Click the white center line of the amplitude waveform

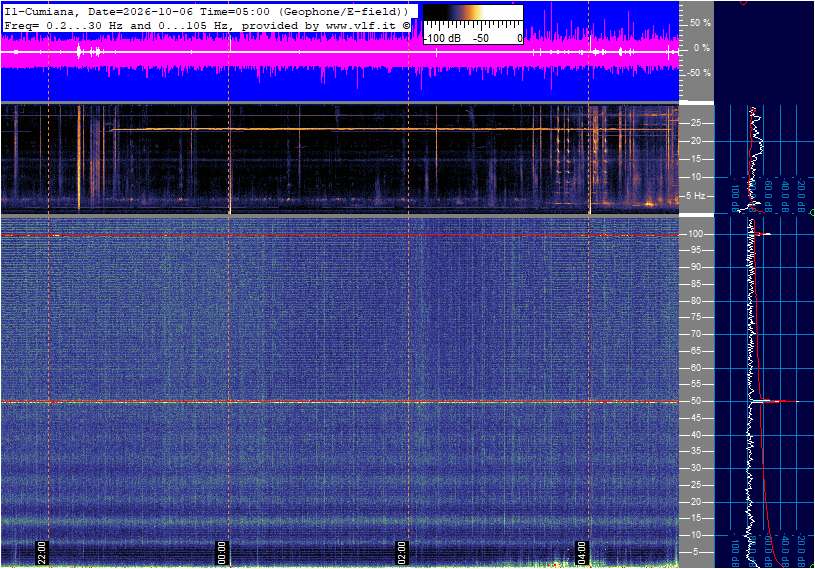tap(340, 52)
